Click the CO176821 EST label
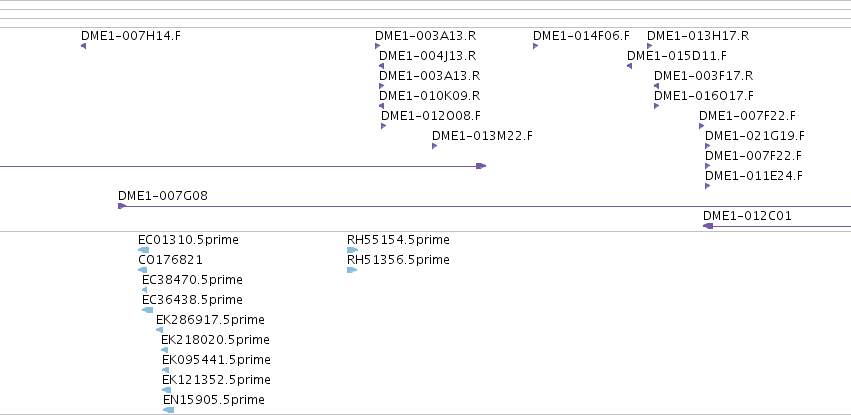 (x=170, y=260)
